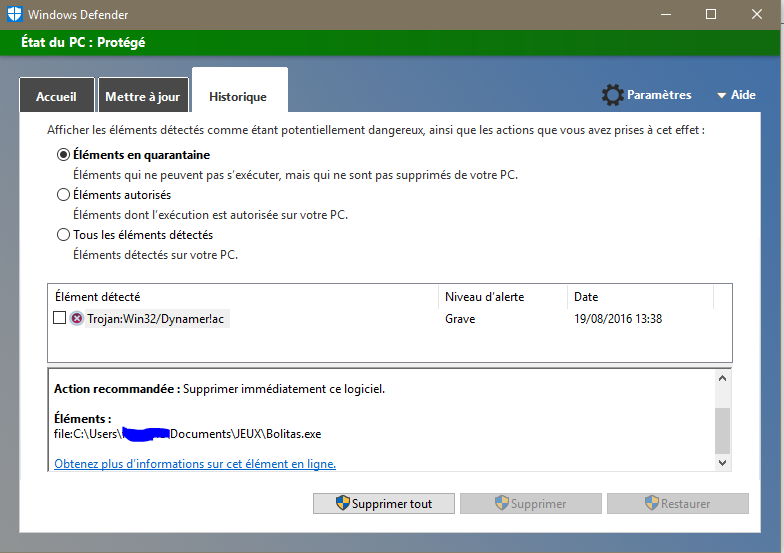The height and width of the screenshot is (553, 784).
Task: Click the État du PC : Protégé status text
Action: click(83, 42)
